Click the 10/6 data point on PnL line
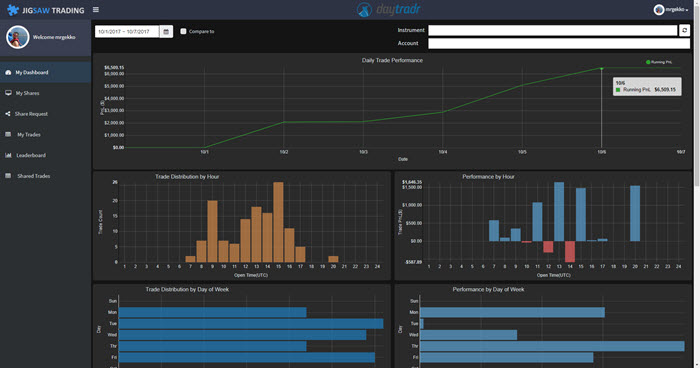The height and width of the screenshot is (368, 700). (x=601, y=68)
